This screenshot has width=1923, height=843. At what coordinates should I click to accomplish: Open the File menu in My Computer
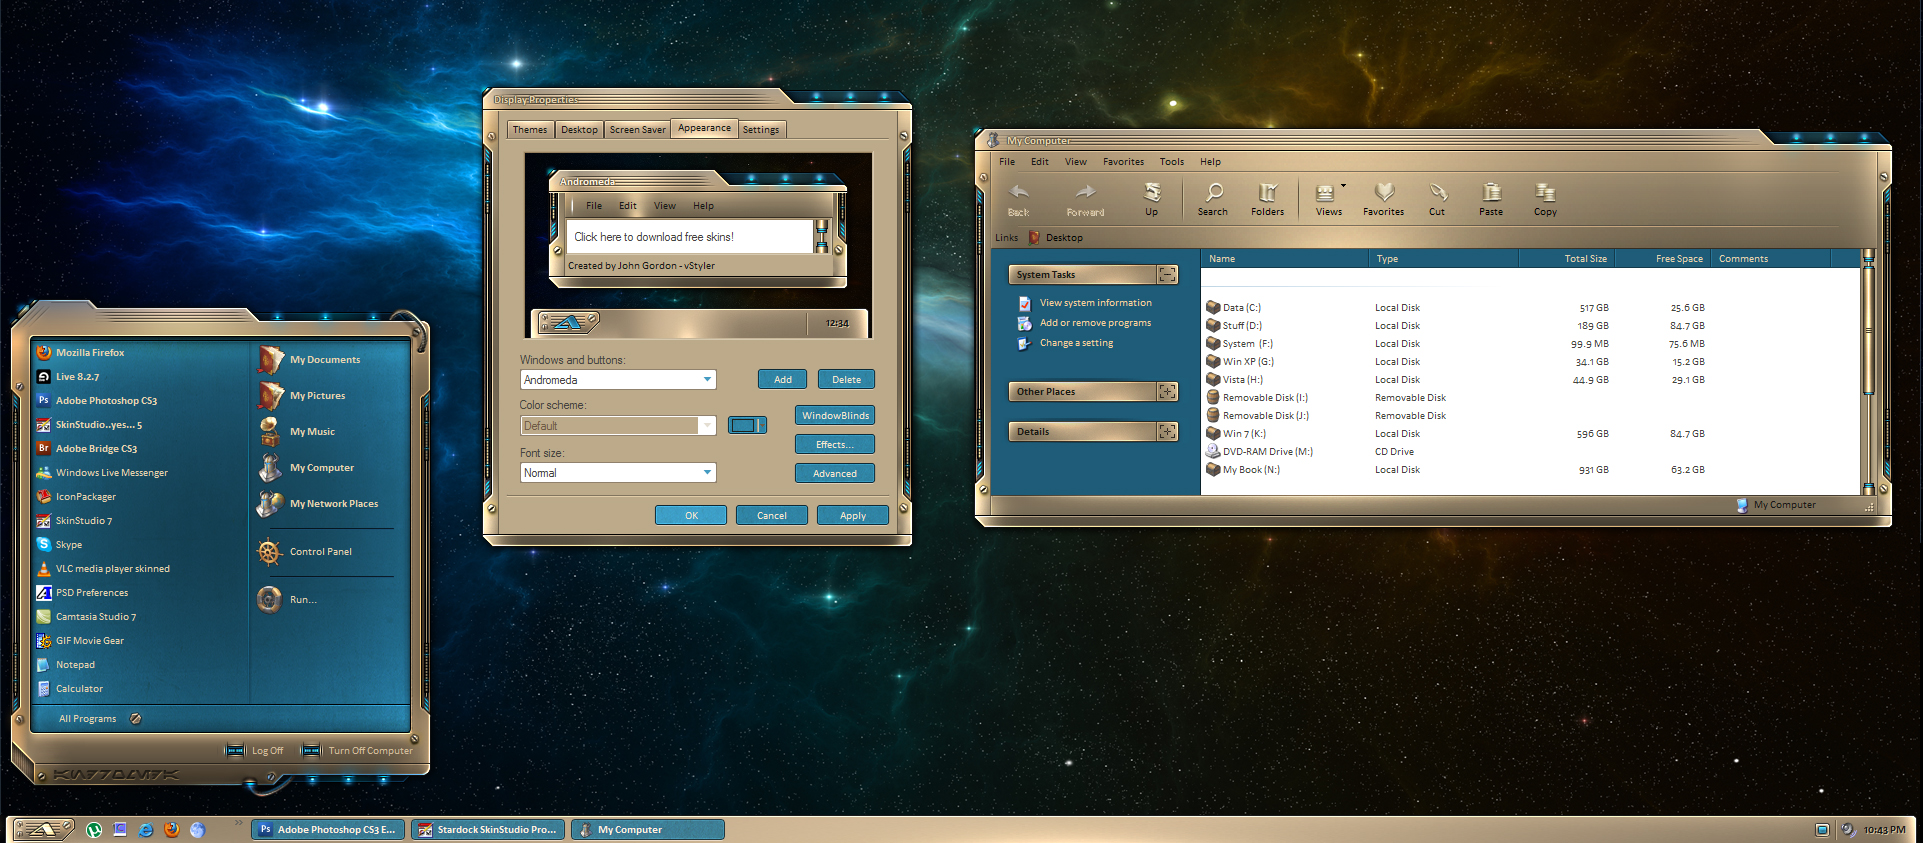point(1007,161)
